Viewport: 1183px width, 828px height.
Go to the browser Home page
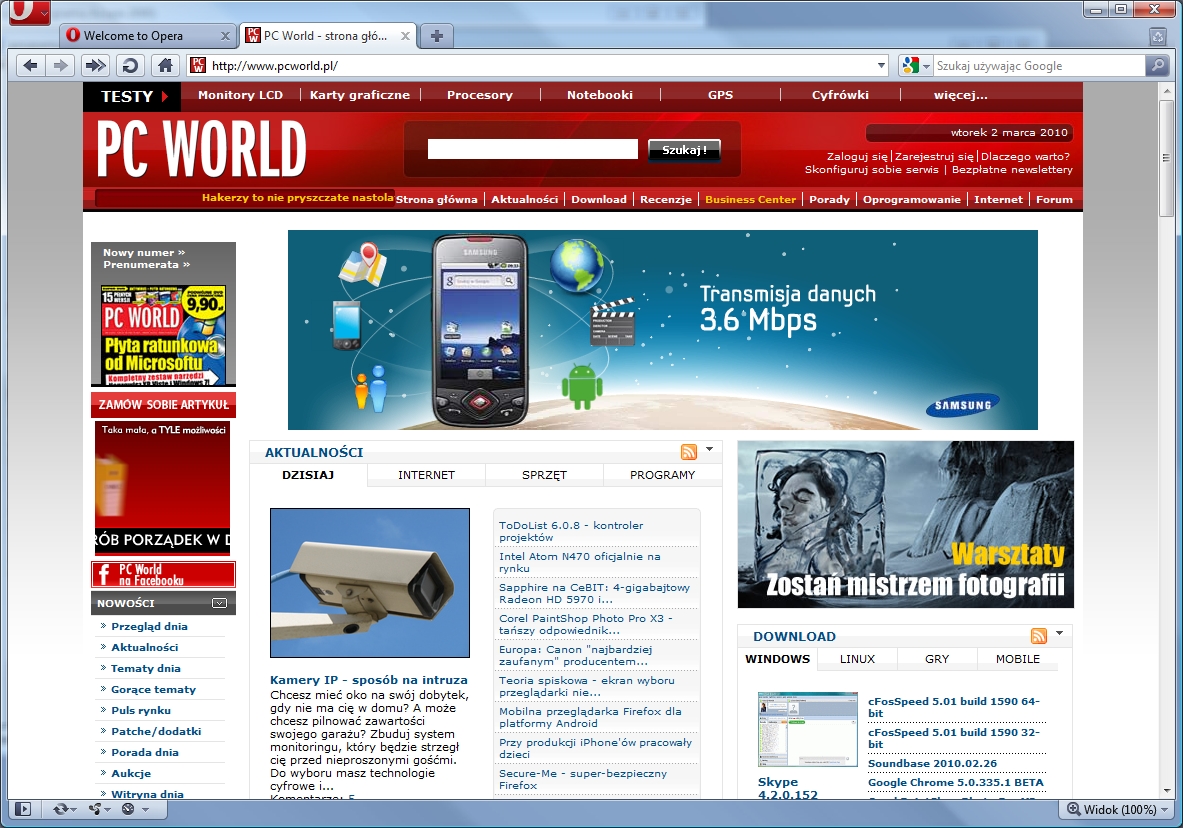(x=165, y=66)
